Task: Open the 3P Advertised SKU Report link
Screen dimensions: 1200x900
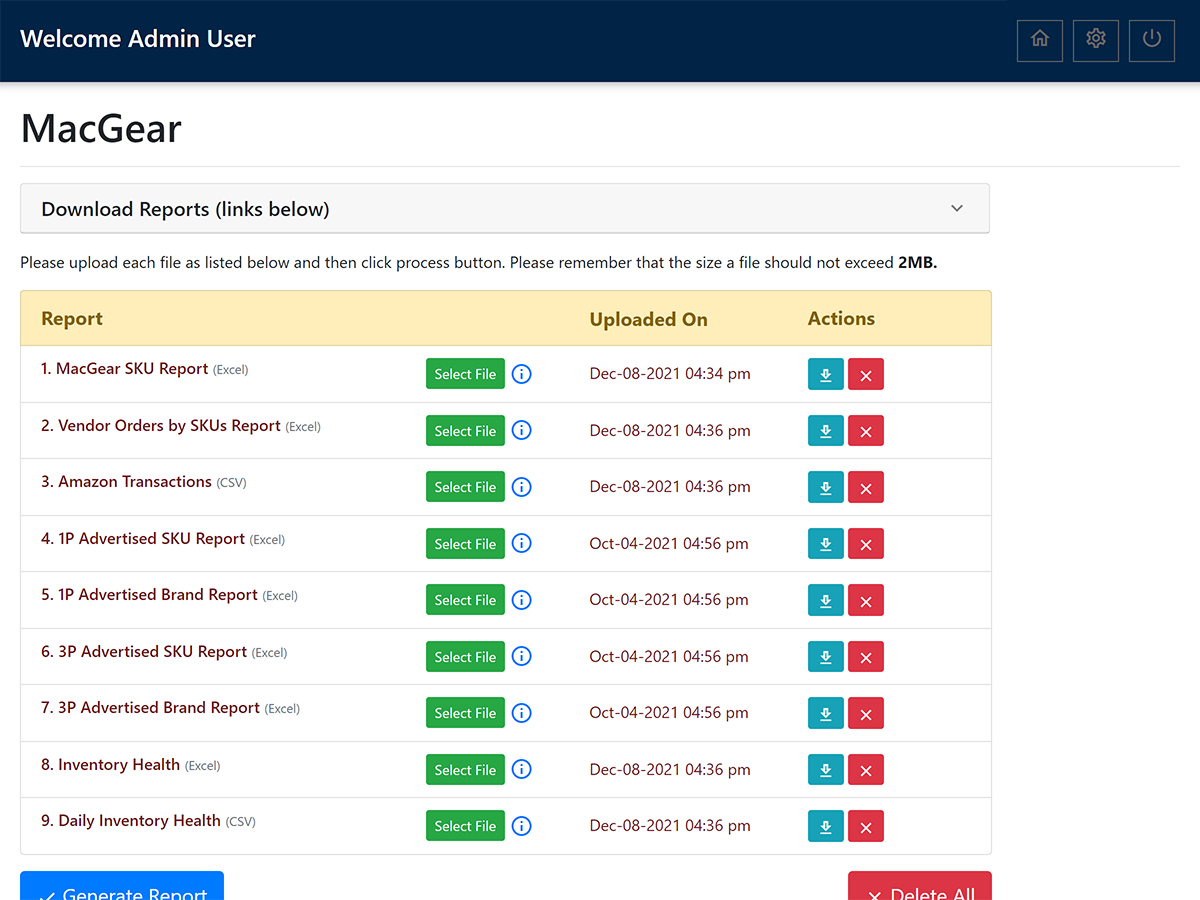Action: coord(146,651)
